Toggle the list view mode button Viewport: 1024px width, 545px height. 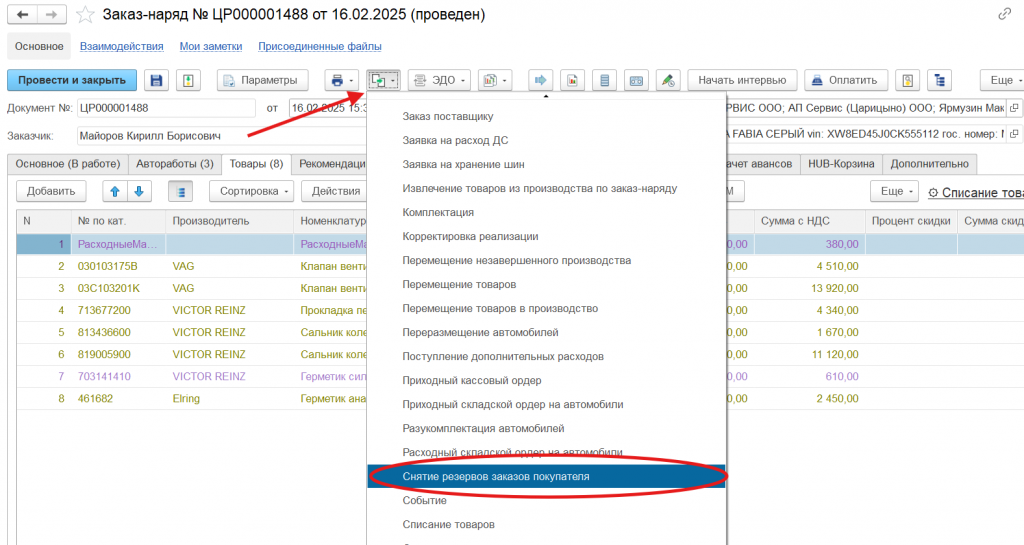180,190
